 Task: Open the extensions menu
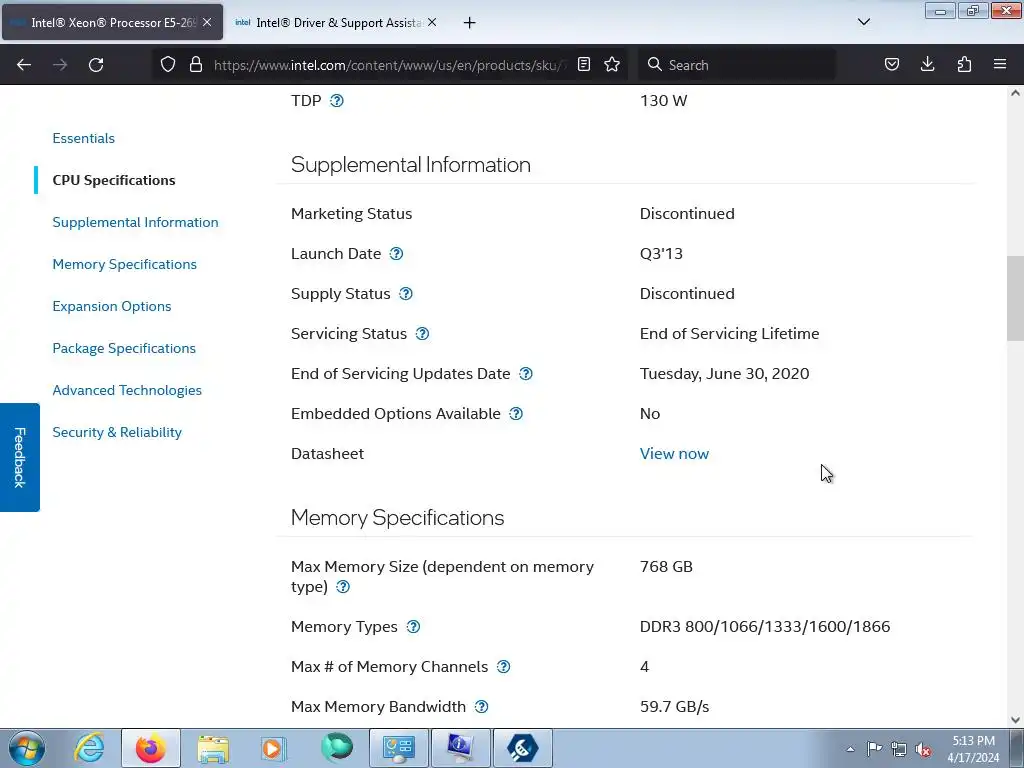[964, 65]
